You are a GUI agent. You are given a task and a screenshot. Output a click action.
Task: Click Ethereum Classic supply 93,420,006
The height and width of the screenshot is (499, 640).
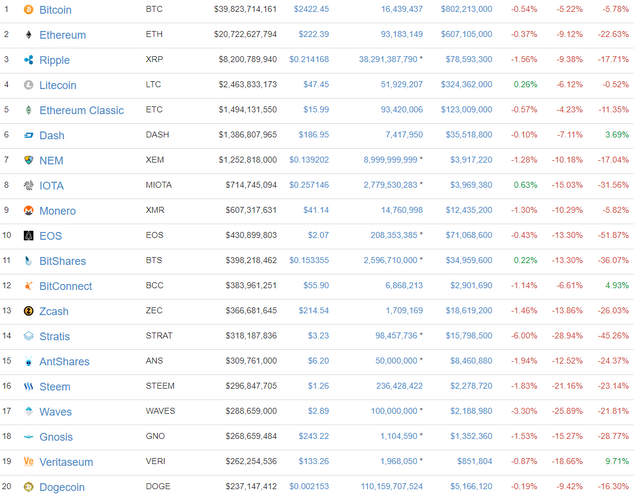[402, 110]
